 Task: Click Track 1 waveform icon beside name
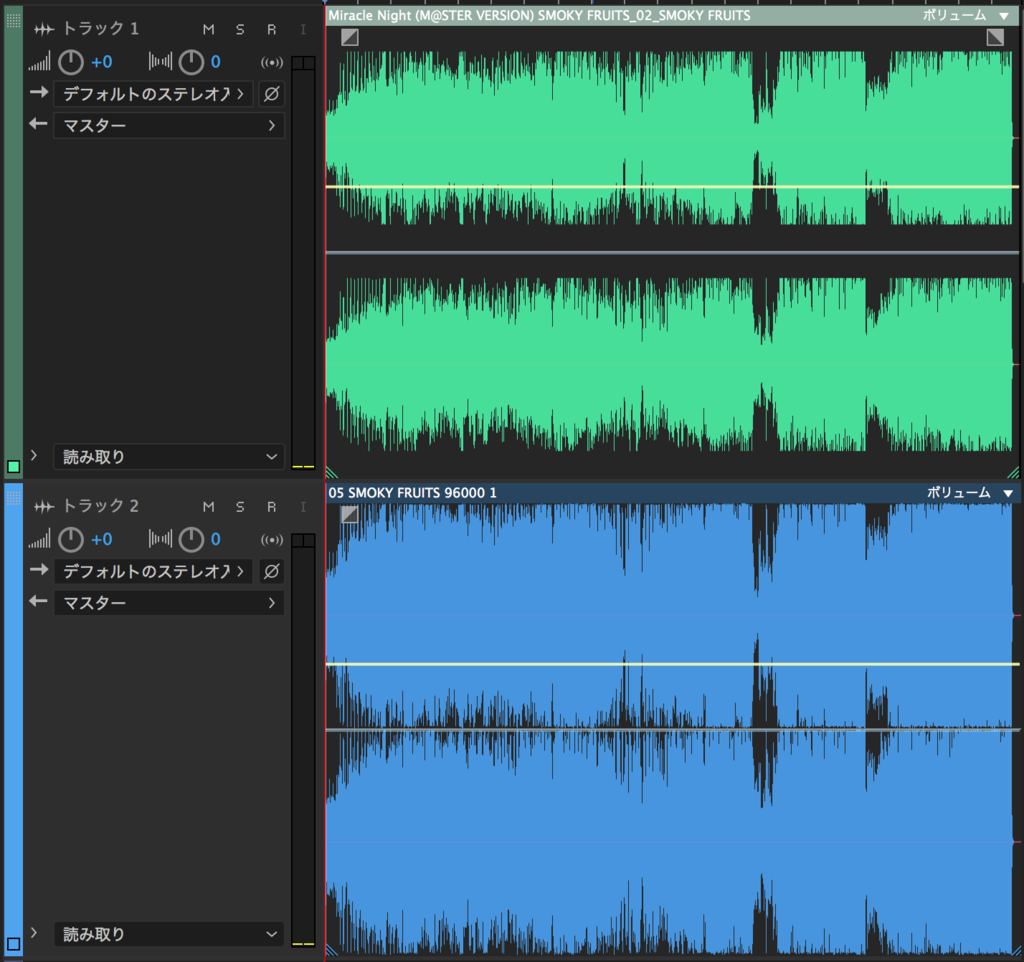[44, 29]
